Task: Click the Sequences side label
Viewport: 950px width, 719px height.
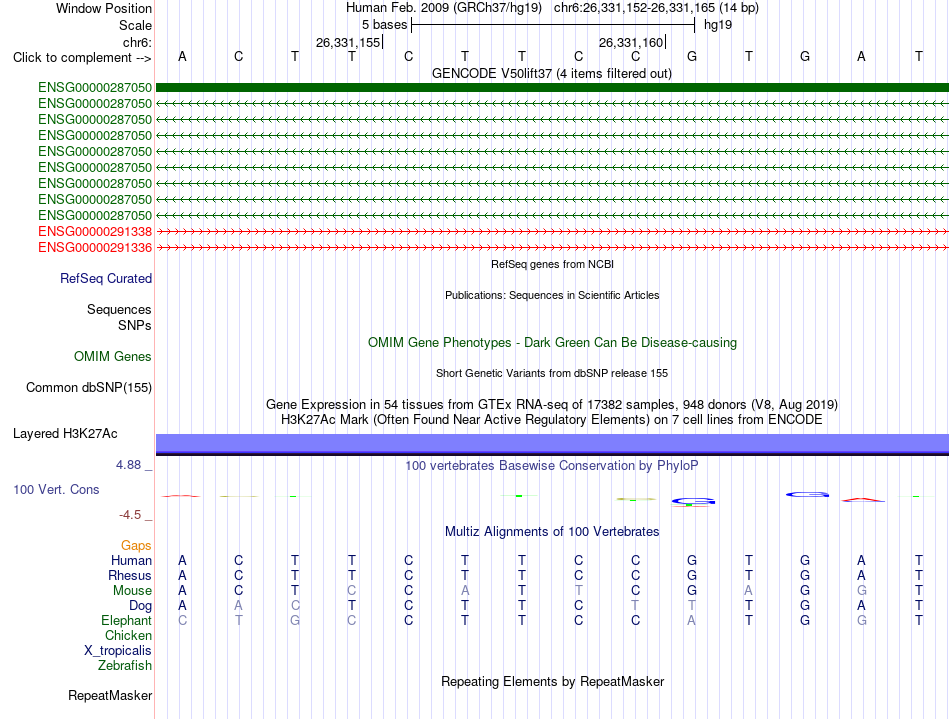Action: [119, 310]
